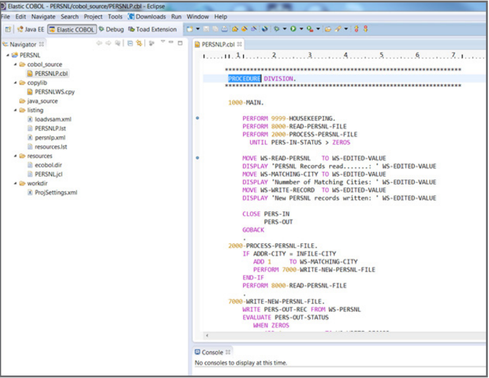Viewport: 489px width, 378px height.
Task: Switch to the Toad Extension perspective
Action: [153, 29]
